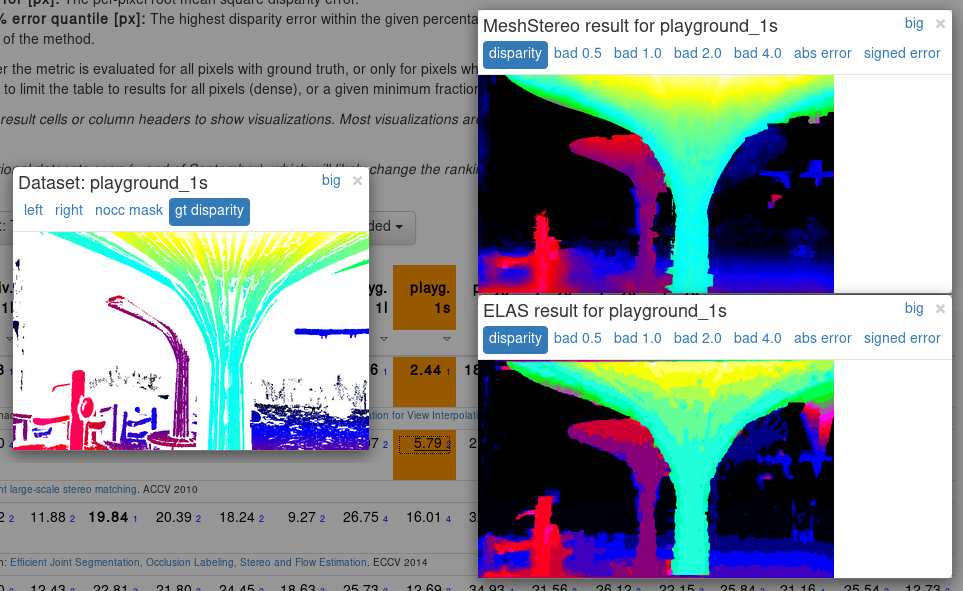This screenshot has height=591, width=963.
Task: Open the 'large-scale stereo matching' paper link
Action: 69,490
